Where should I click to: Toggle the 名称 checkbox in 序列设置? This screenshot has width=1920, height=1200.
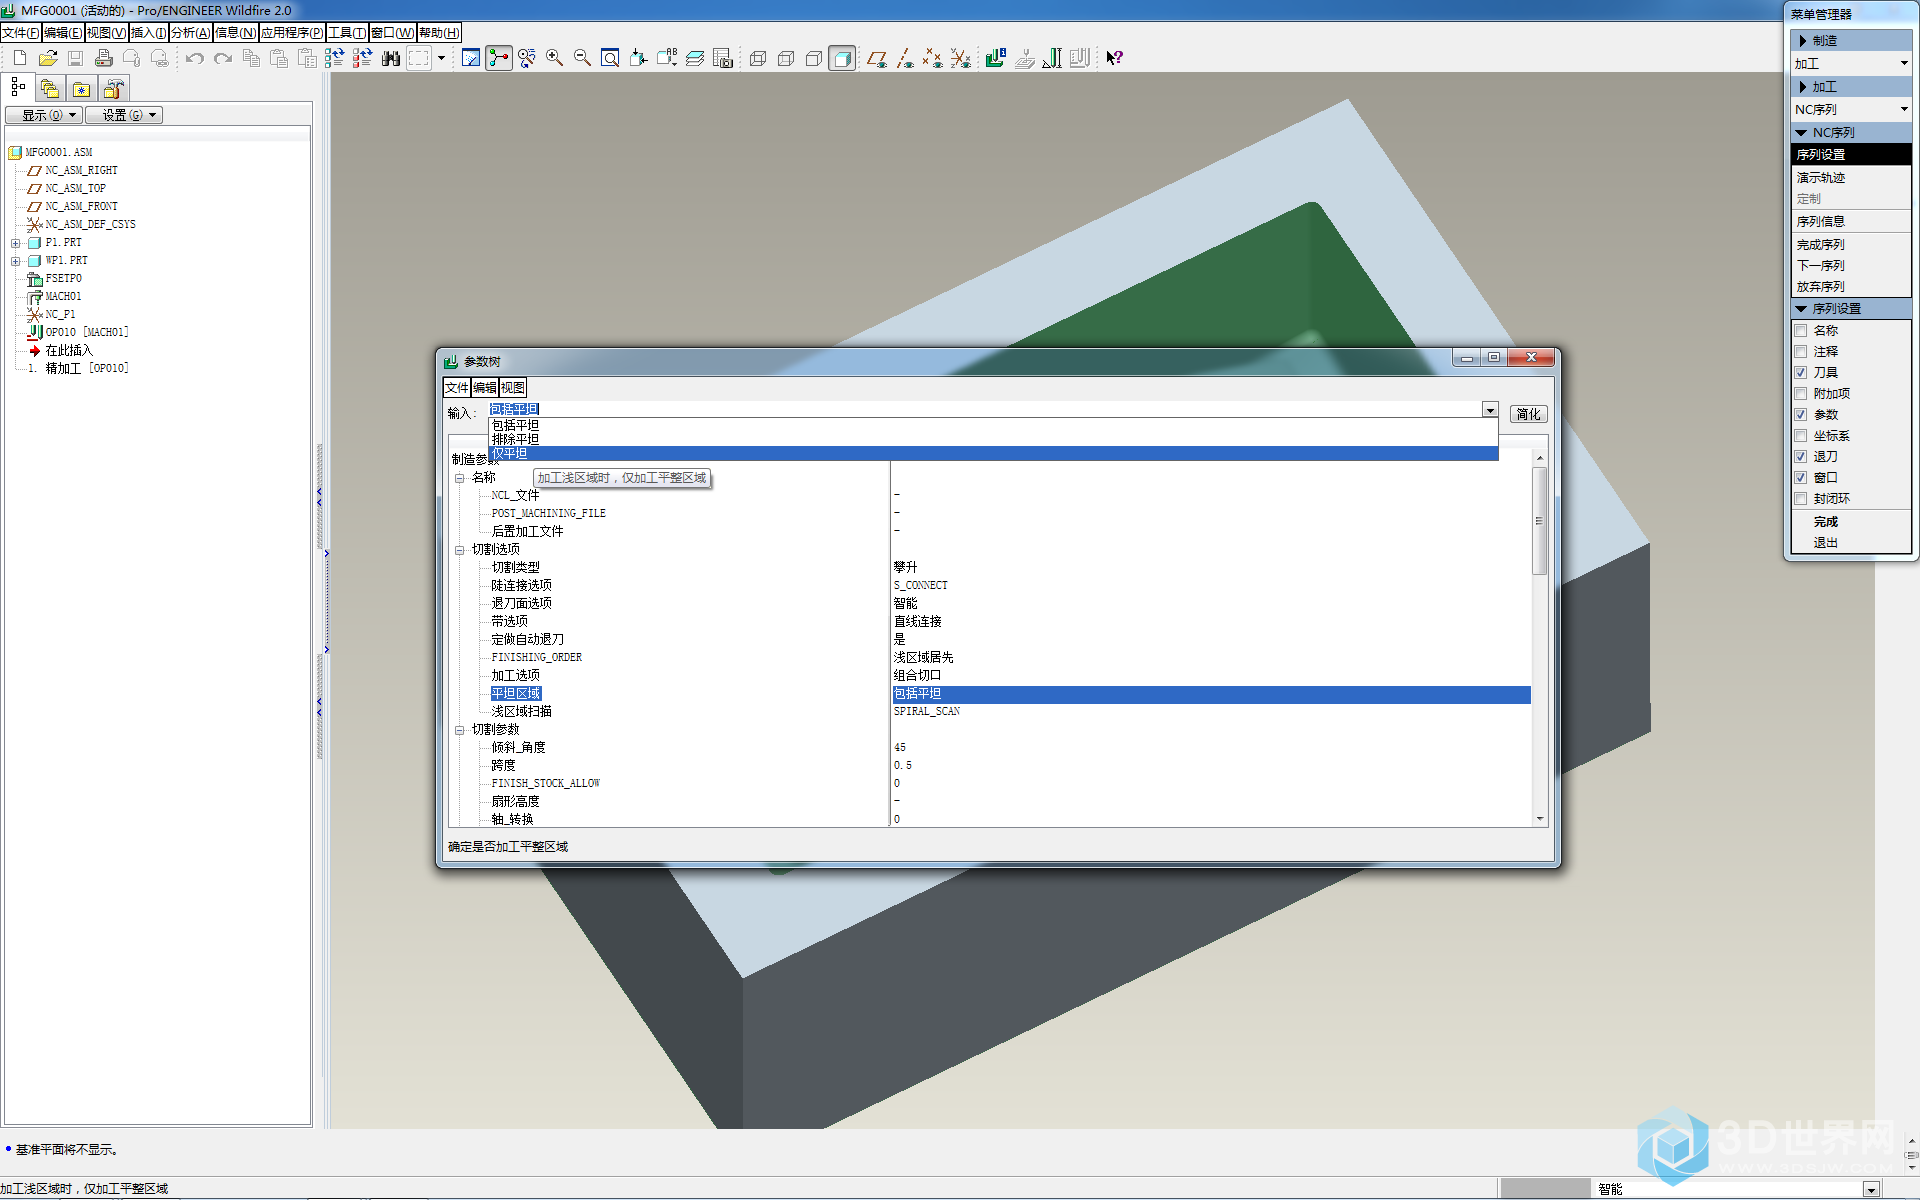tap(1801, 331)
